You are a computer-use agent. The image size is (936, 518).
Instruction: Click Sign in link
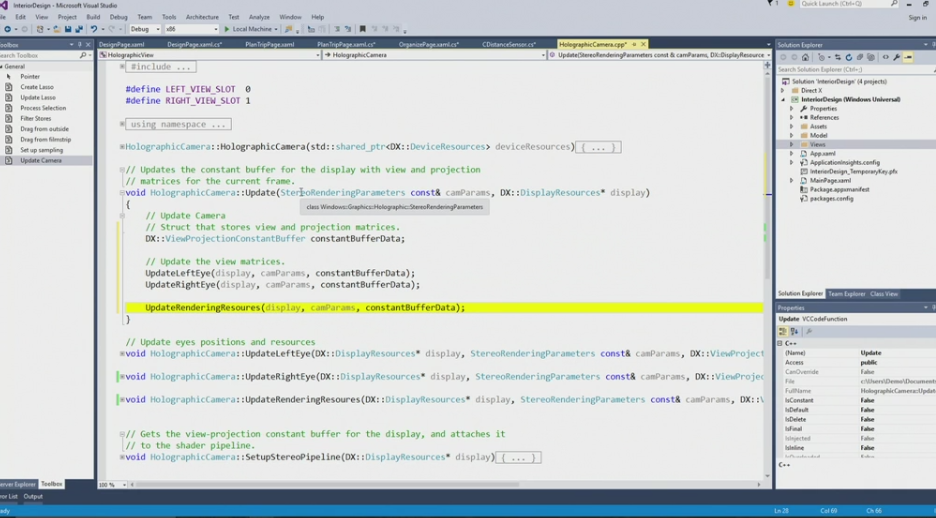click(x=917, y=17)
